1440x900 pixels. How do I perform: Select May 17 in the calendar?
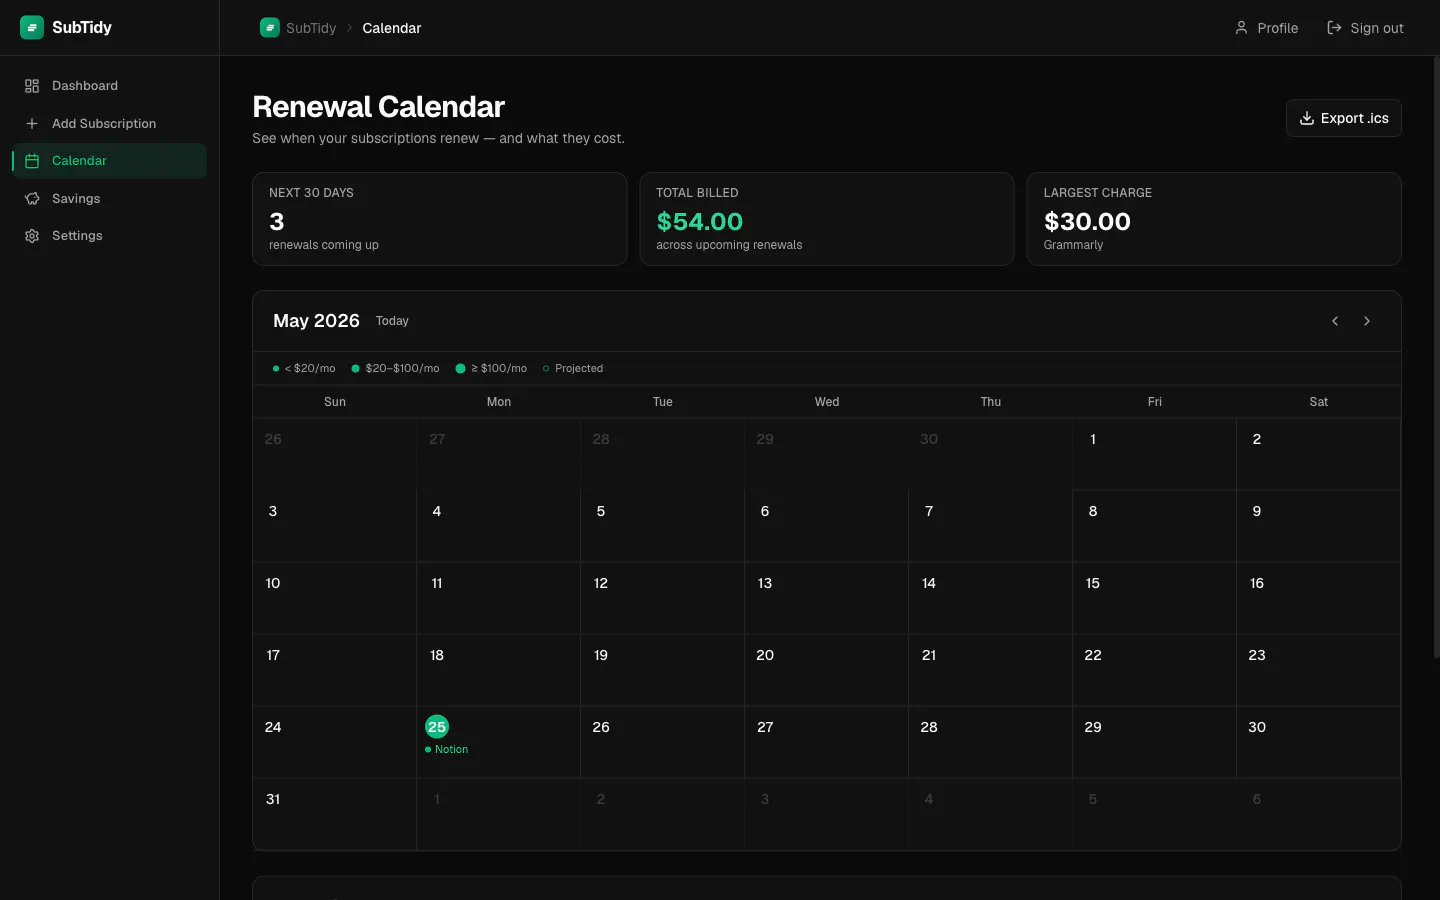click(x=334, y=670)
